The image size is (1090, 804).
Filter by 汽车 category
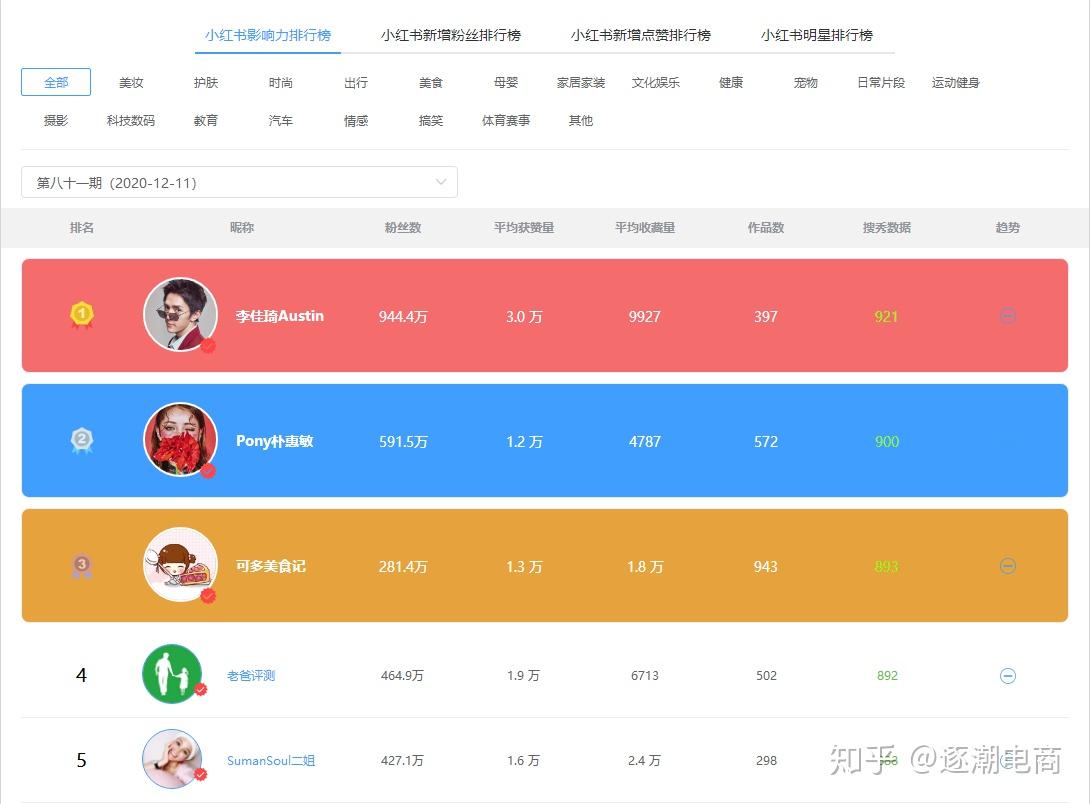(x=281, y=120)
